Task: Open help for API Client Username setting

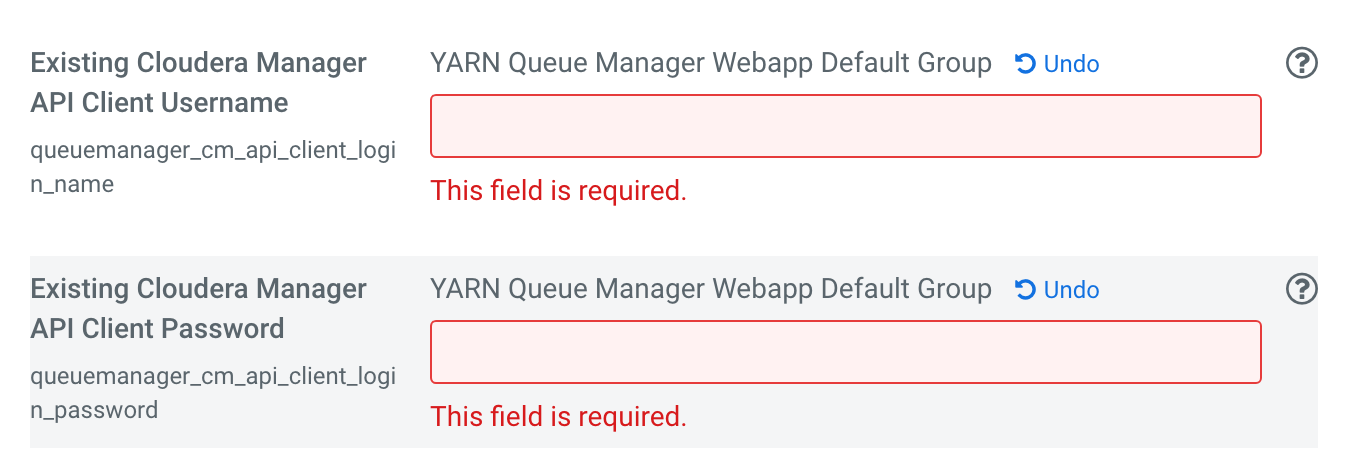Action: (x=1300, y=64)
